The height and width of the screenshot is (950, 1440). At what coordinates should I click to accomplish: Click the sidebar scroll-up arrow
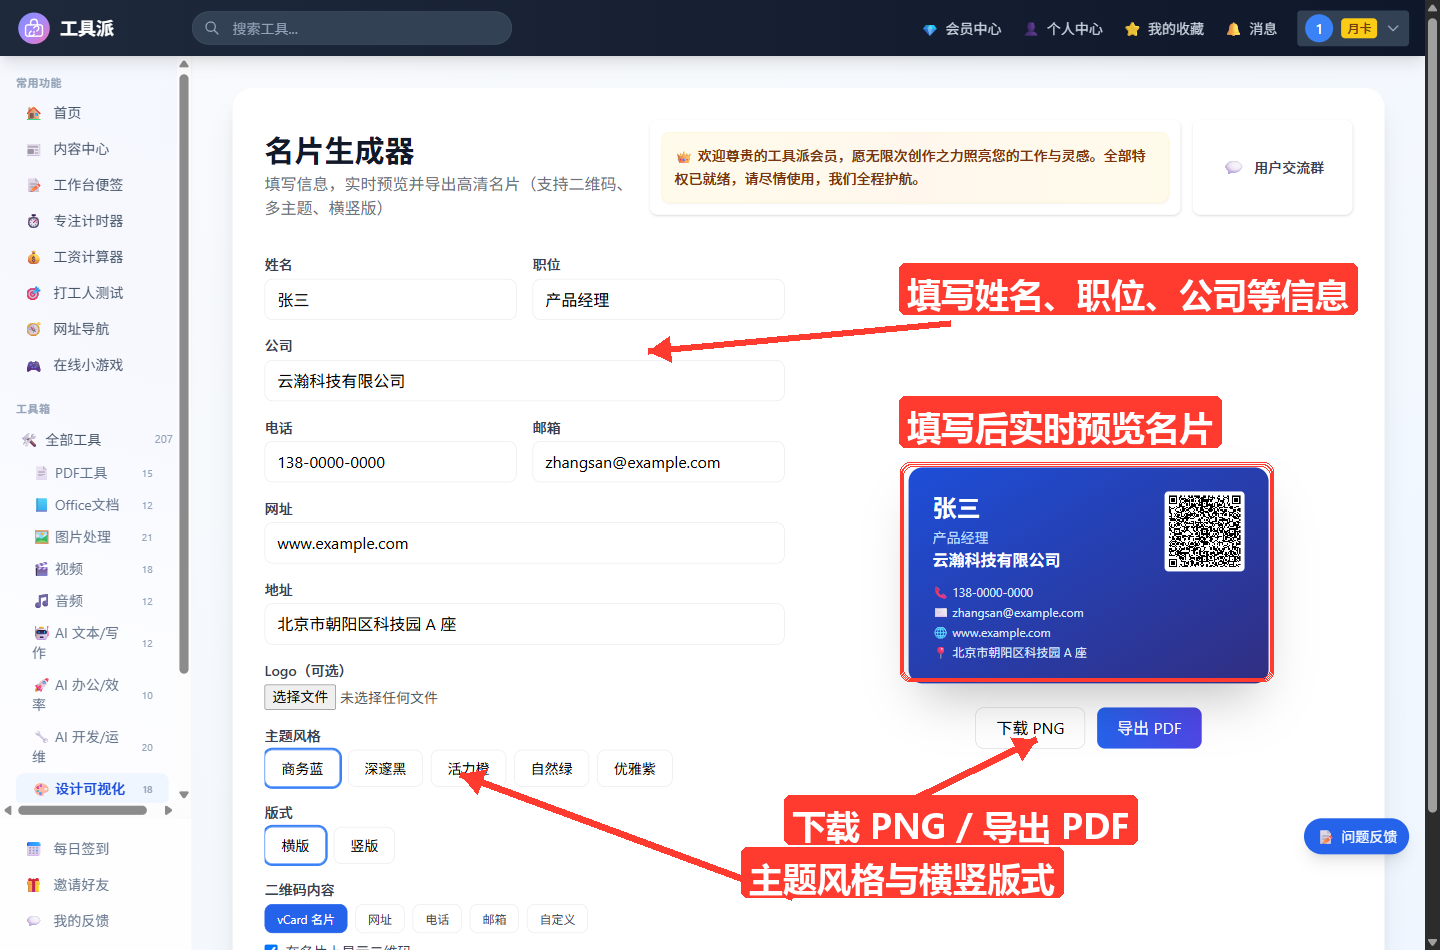(x=184, y=64)
